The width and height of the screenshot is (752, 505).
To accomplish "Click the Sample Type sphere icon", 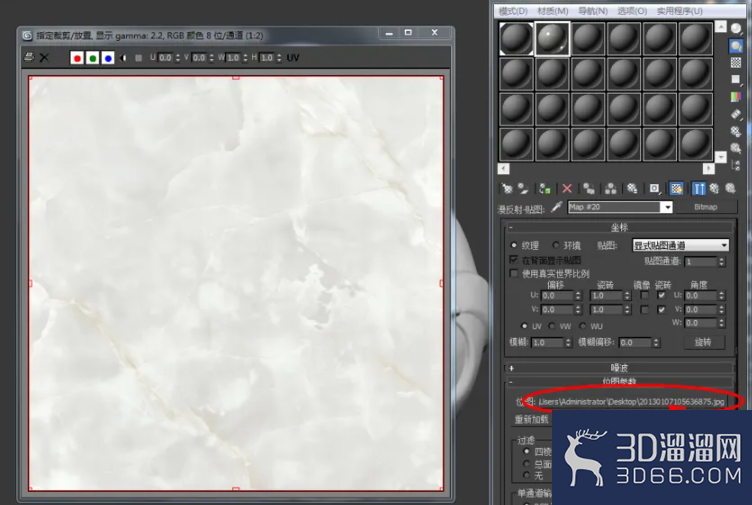I will click(x=736, y=28).
